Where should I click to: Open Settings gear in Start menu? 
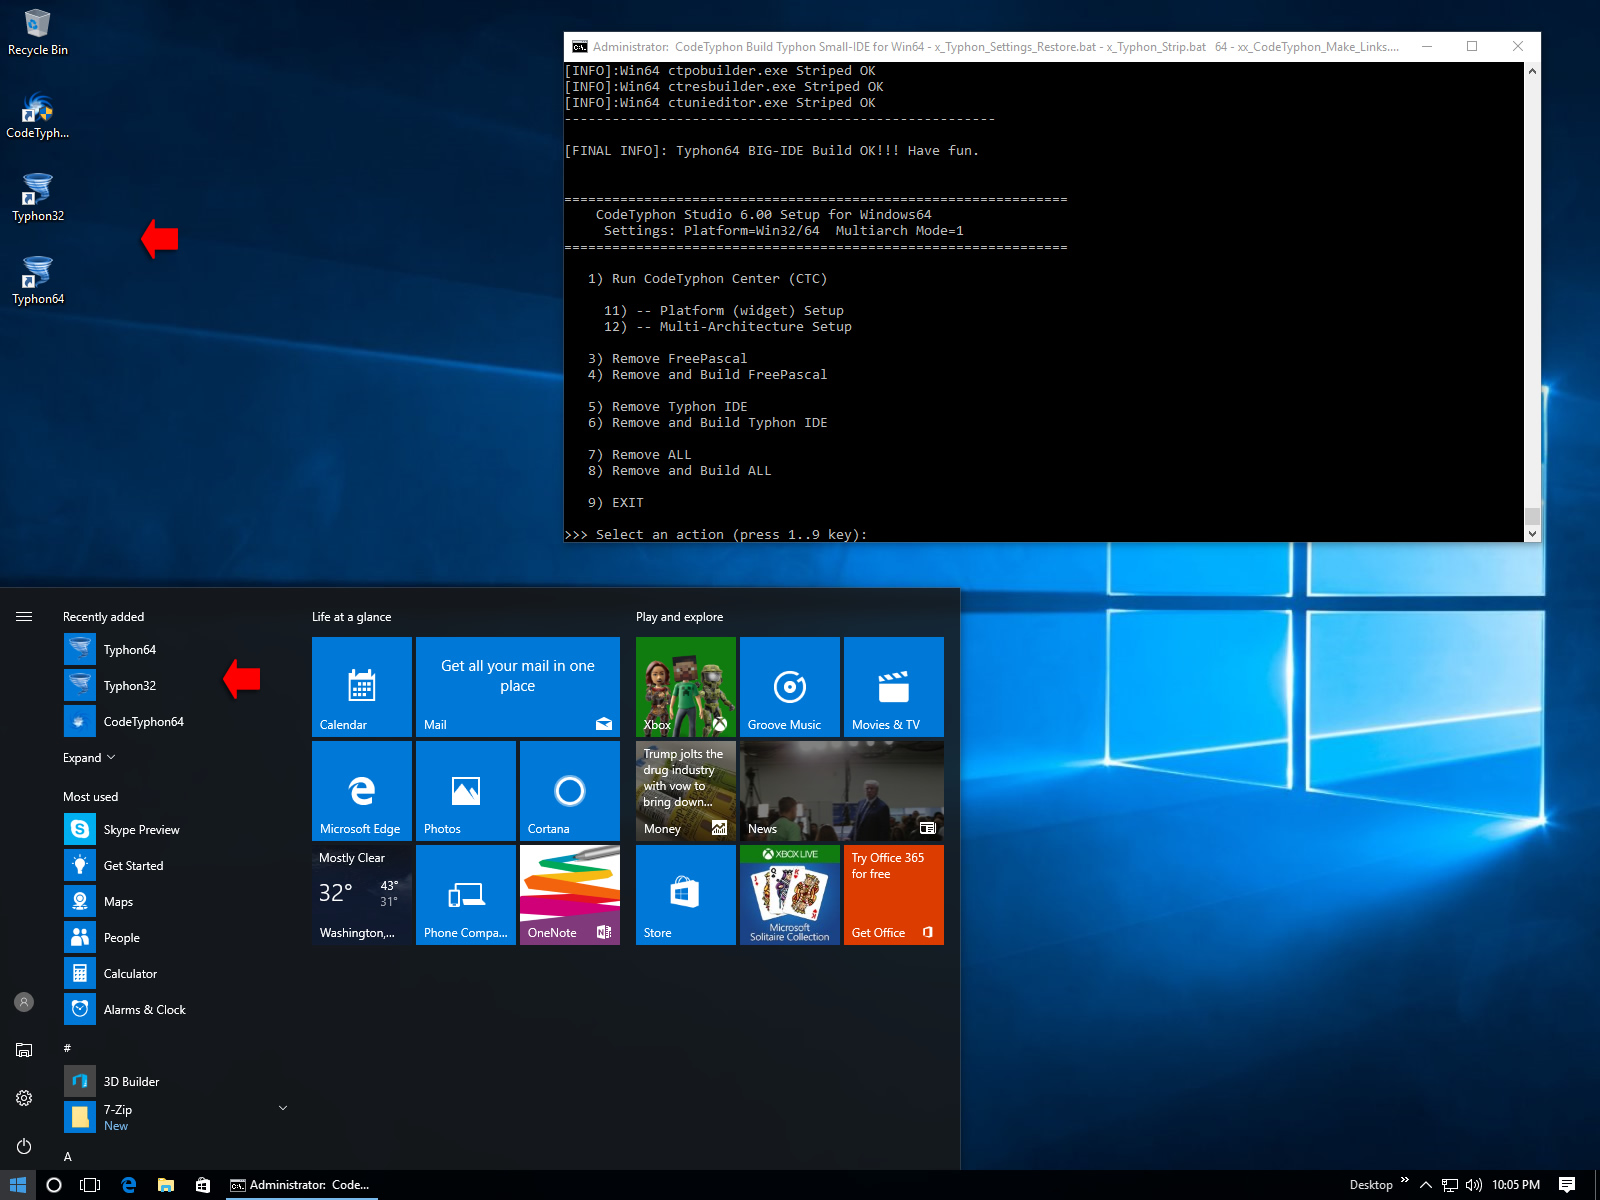(24, 1098)
